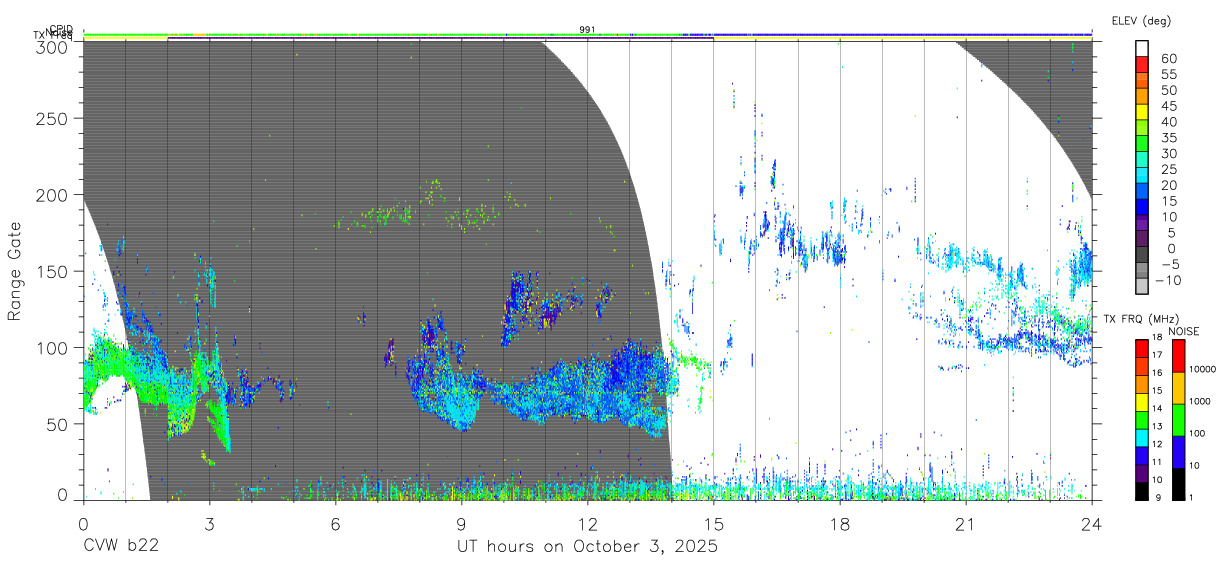Click the "Range Gate" y-axis label
Viewport: 1228px width, 567px height.
[x=15, y=271]
